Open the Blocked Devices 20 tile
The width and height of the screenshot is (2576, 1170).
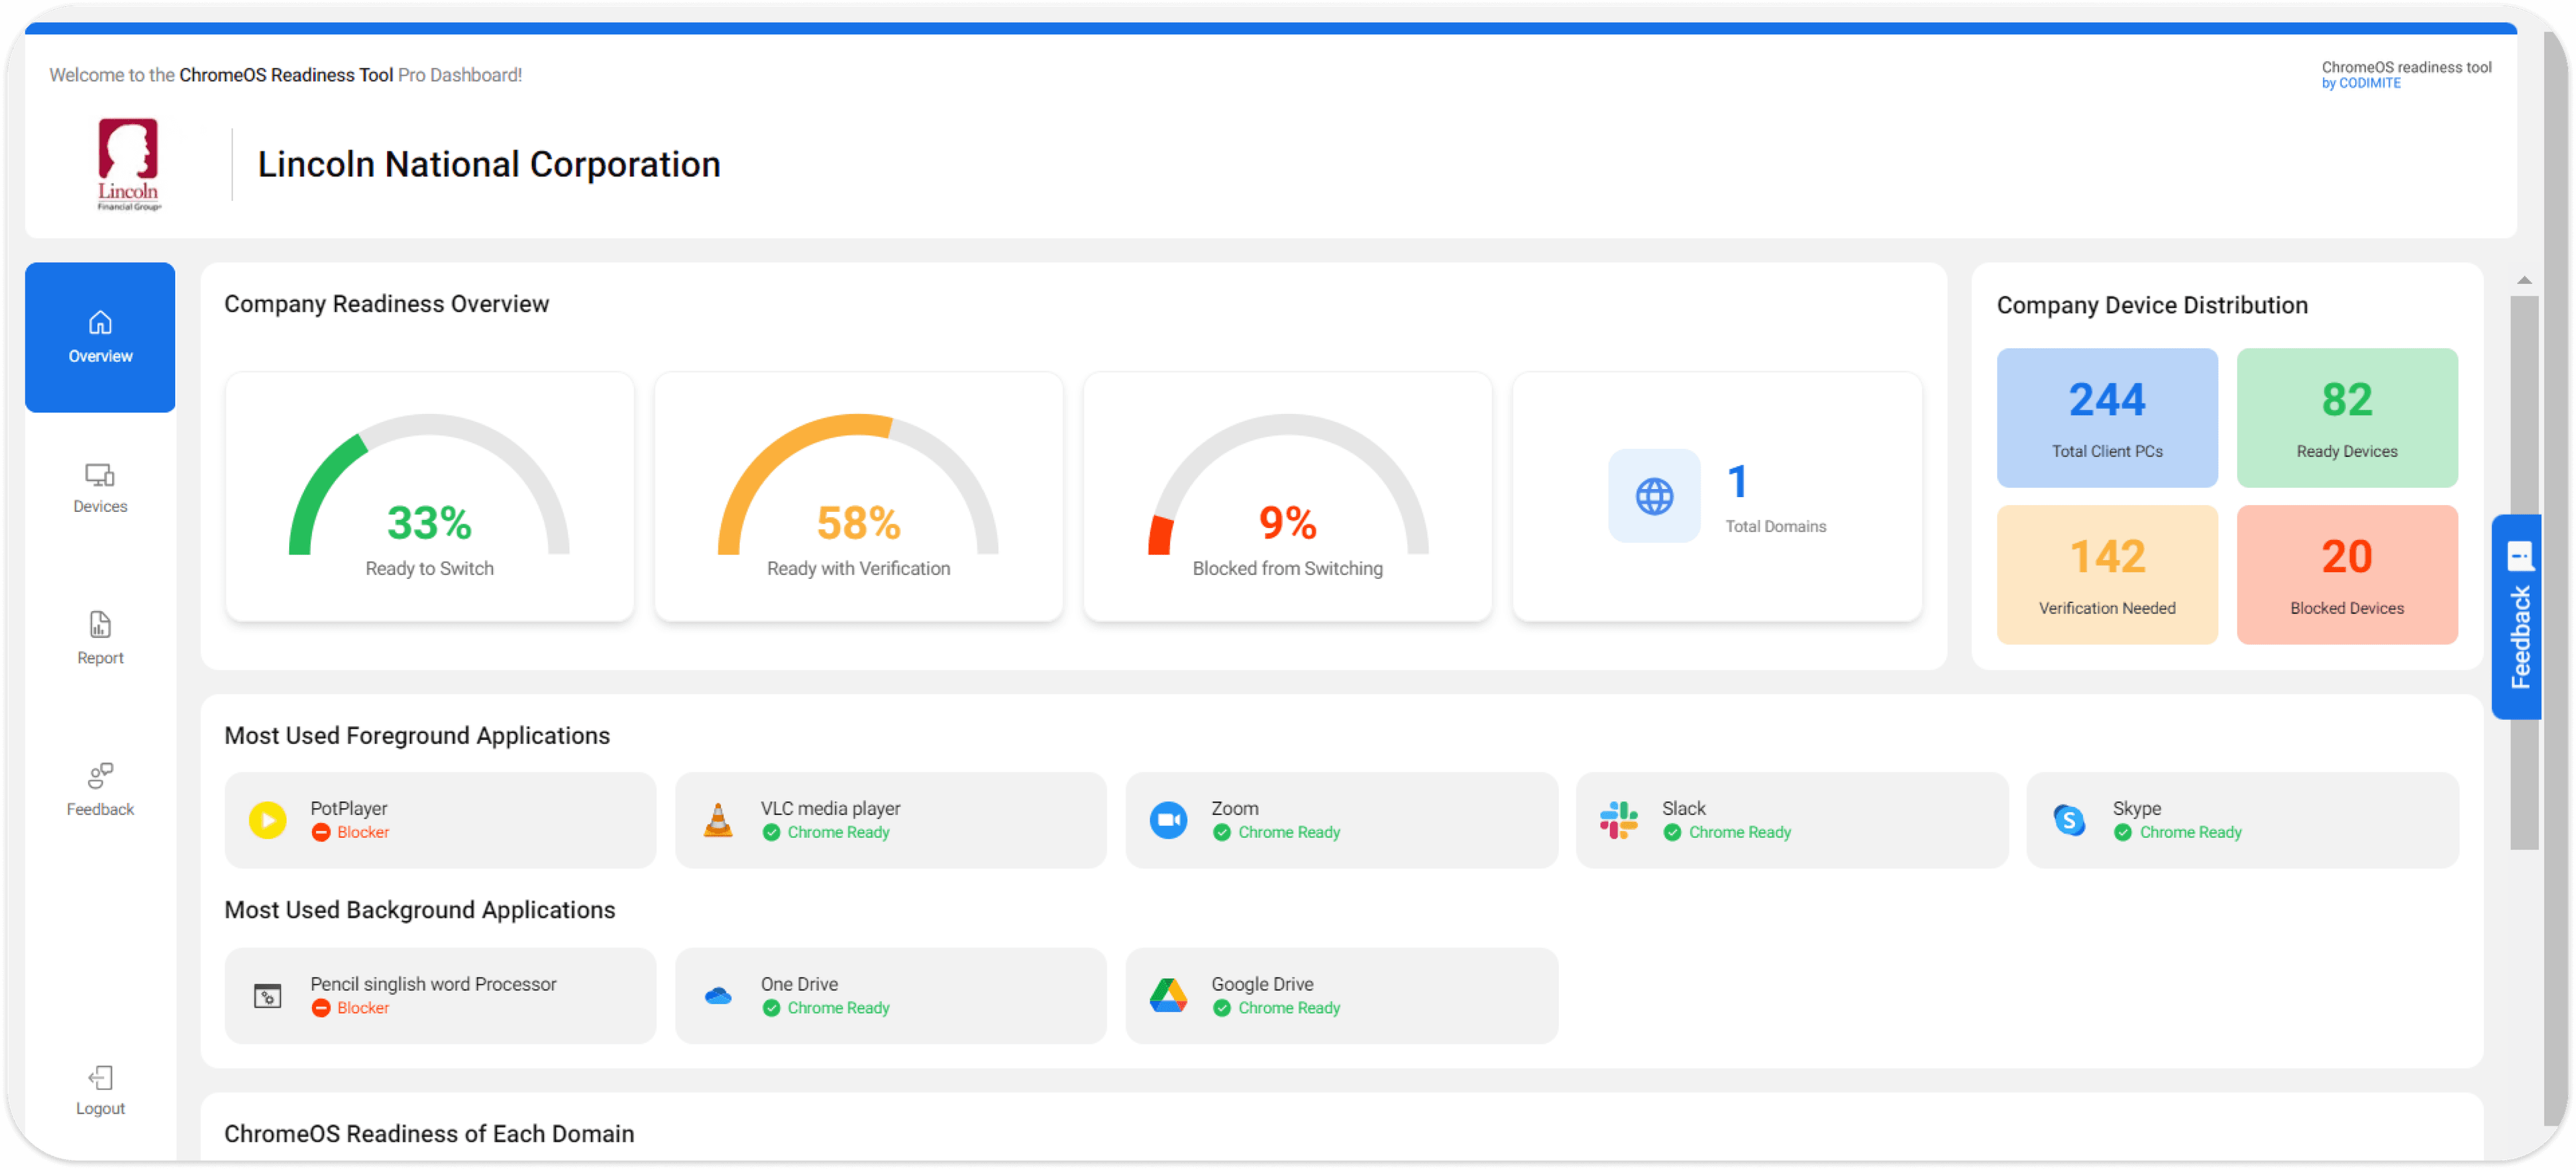tap(2346, 575)
